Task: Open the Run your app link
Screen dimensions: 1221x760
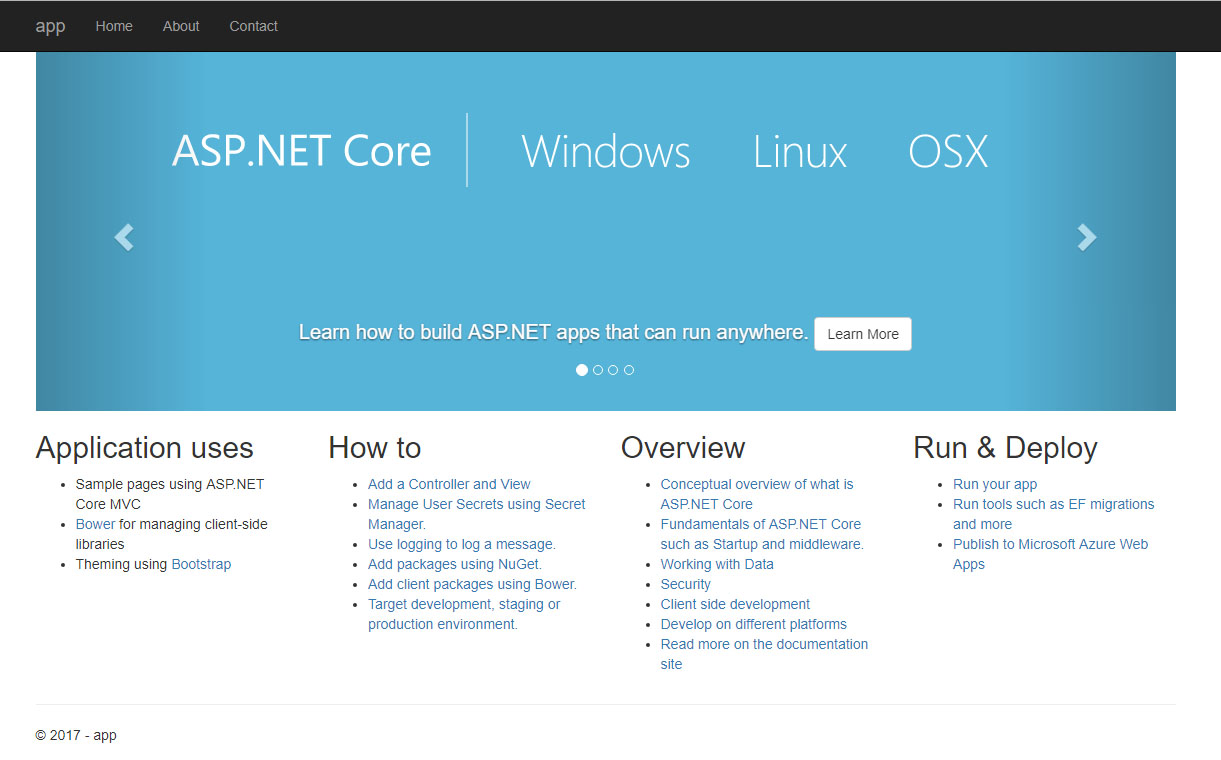Action: click(995, 484)
